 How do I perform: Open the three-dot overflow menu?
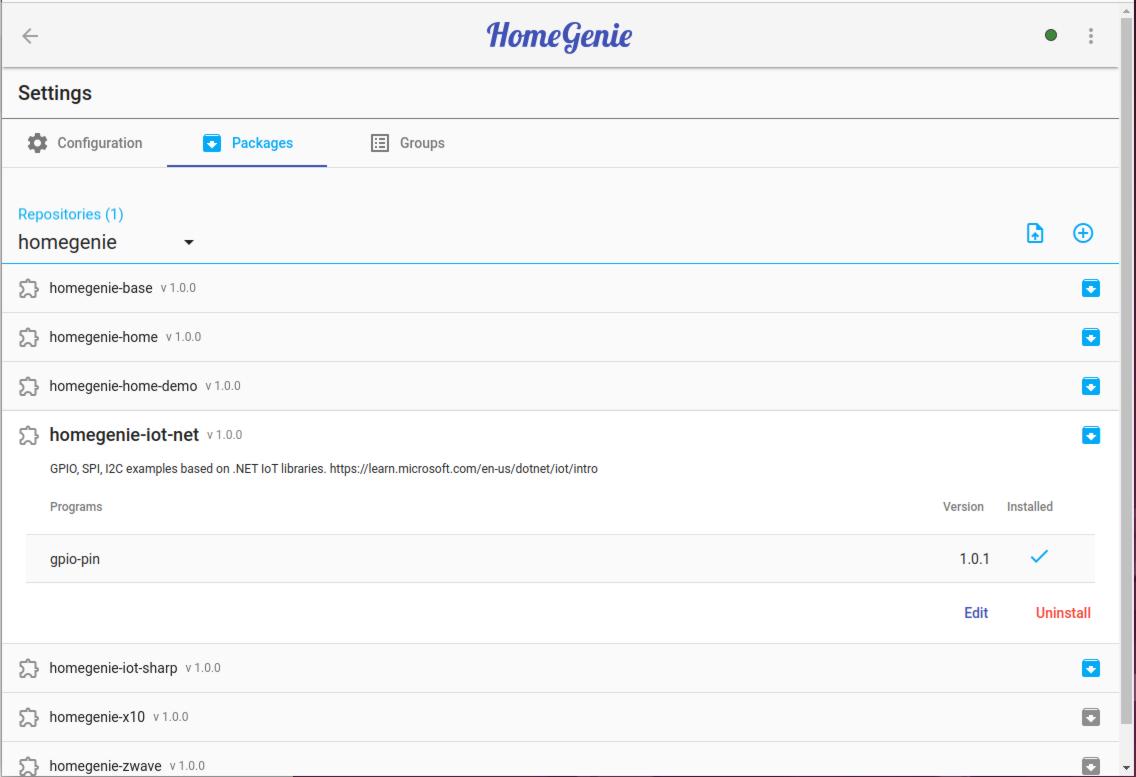(x=1090, y=36)
